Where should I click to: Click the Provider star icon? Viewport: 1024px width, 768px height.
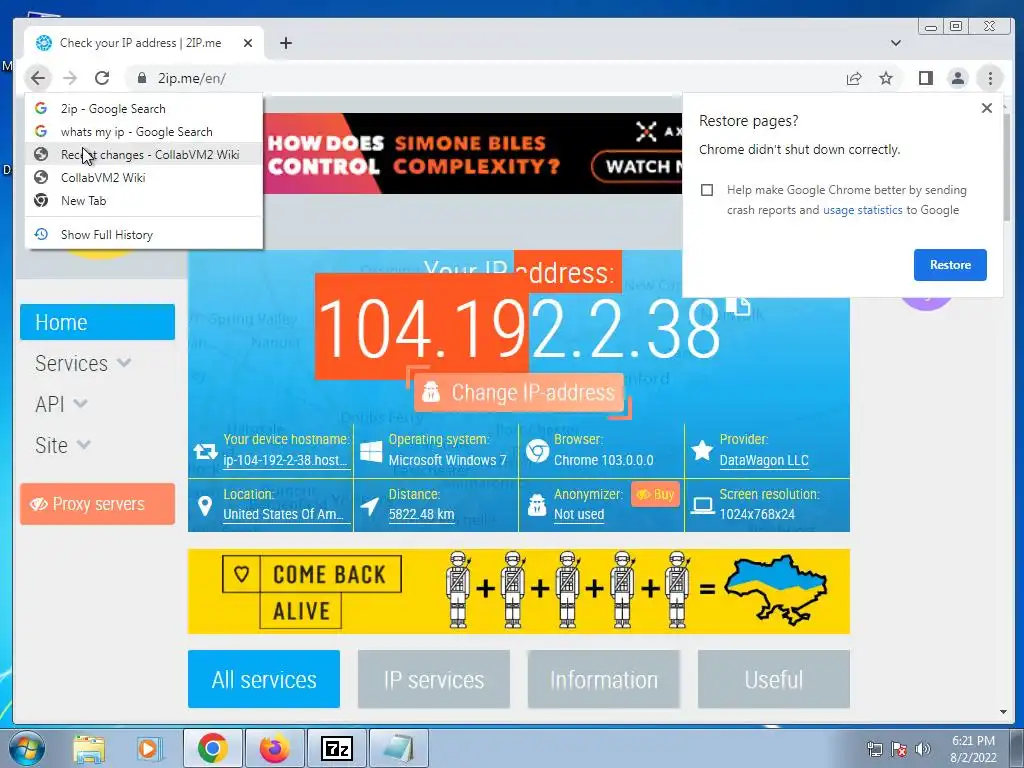click(x=702, y=450)
